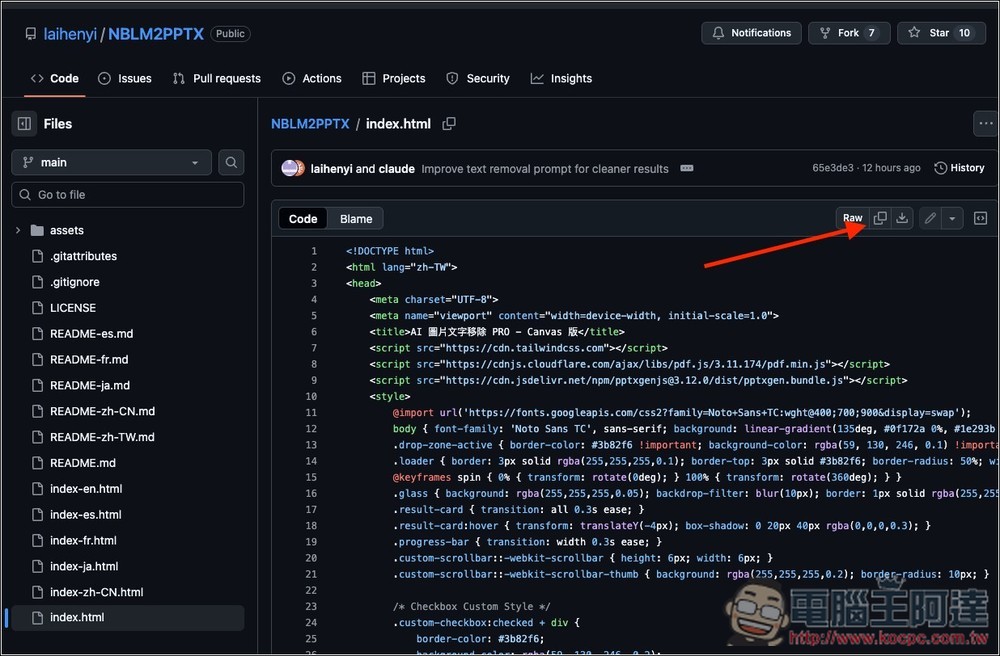Image resolution: width=1000 pixels, height=656 pixels.
Task: Click the repository icon beside laihenyi
Action: [x=31, y=34]
